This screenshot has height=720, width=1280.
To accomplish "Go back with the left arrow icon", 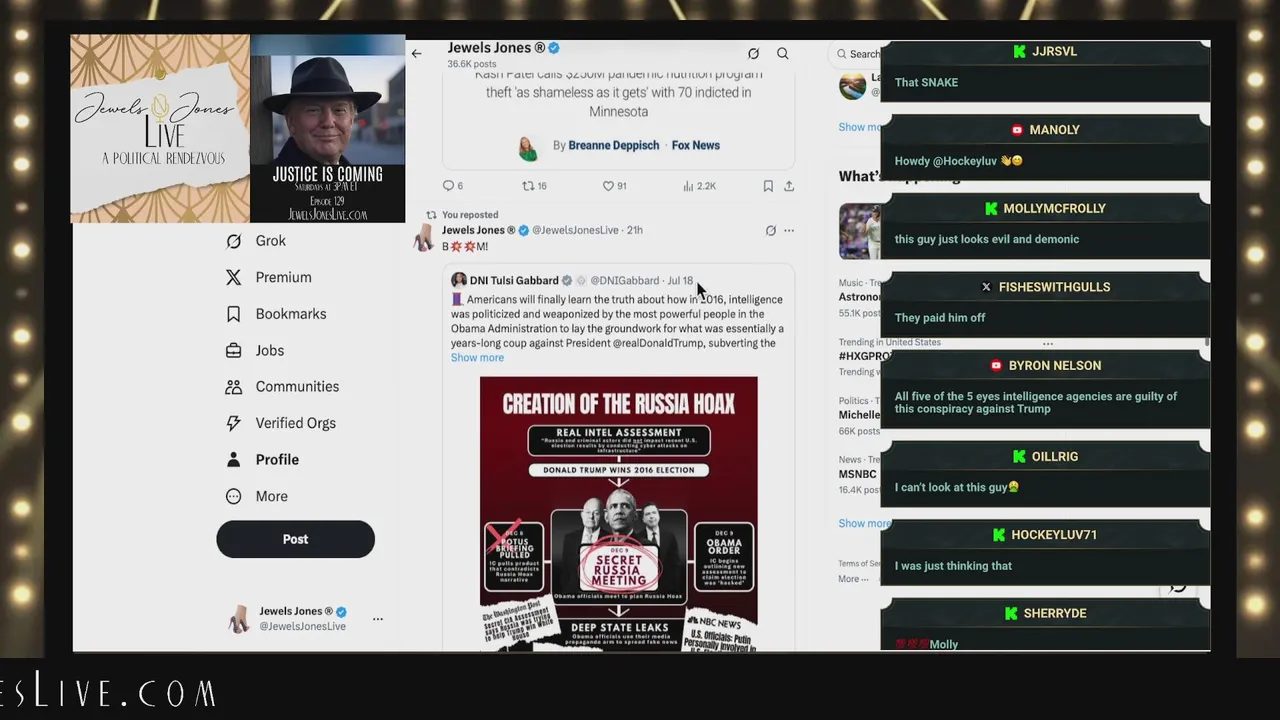I will (416, 54).
